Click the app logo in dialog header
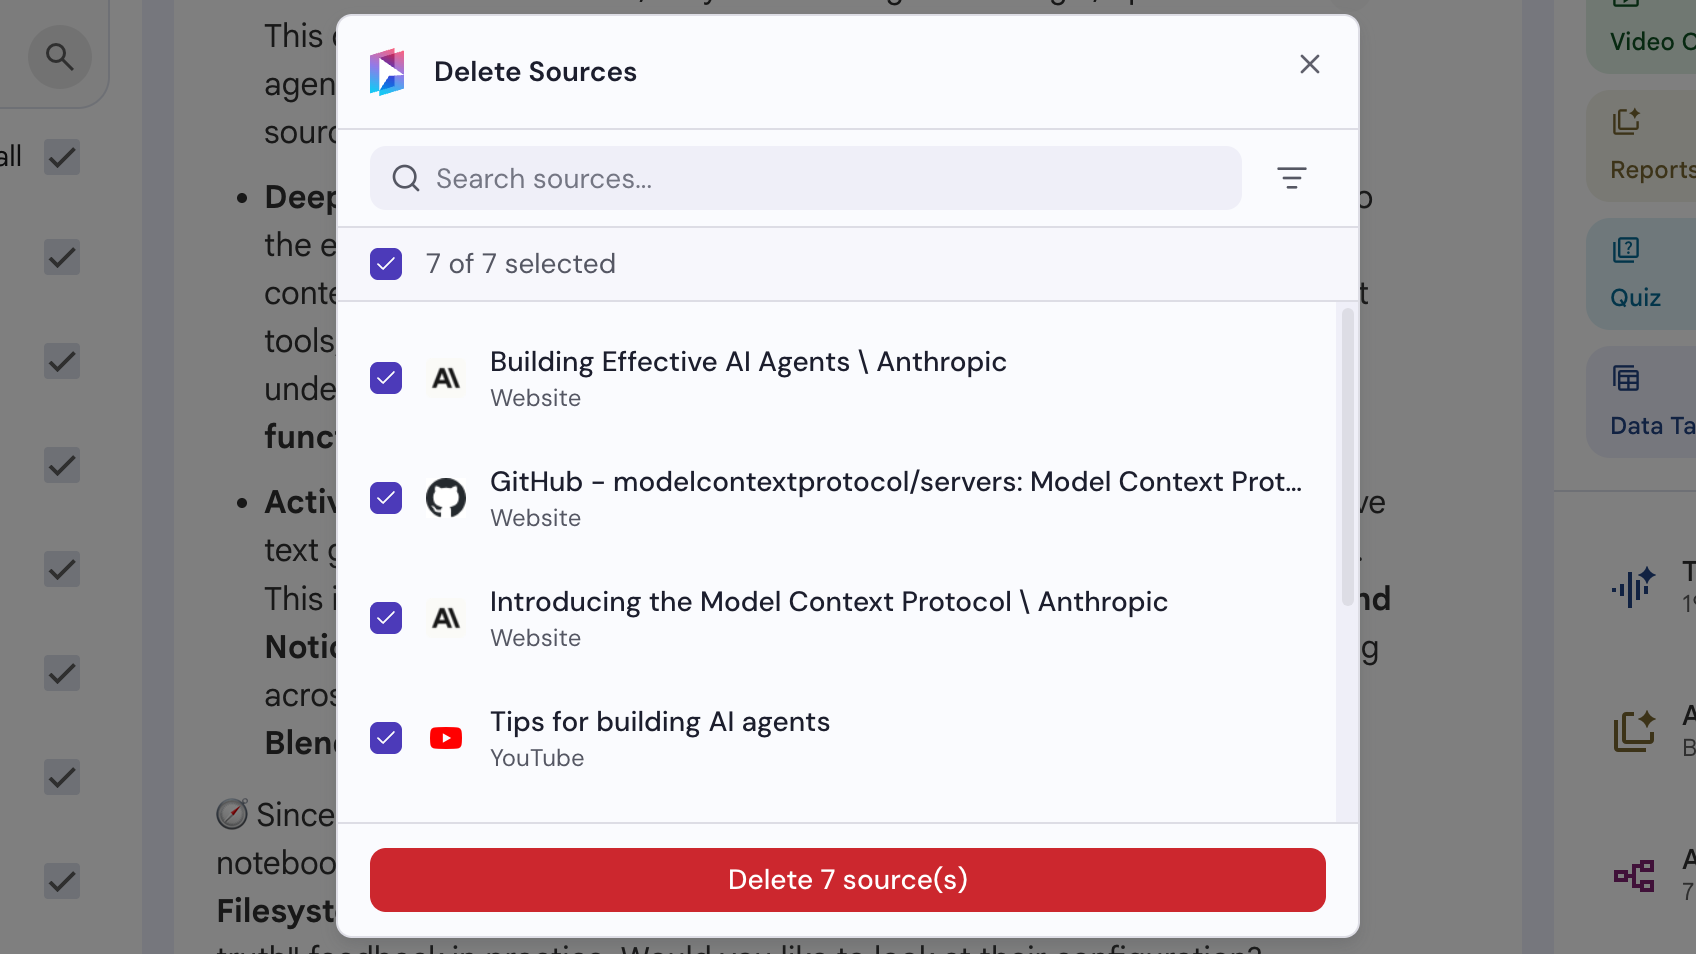The image size is (1696, 954). [x=387, y=72]
